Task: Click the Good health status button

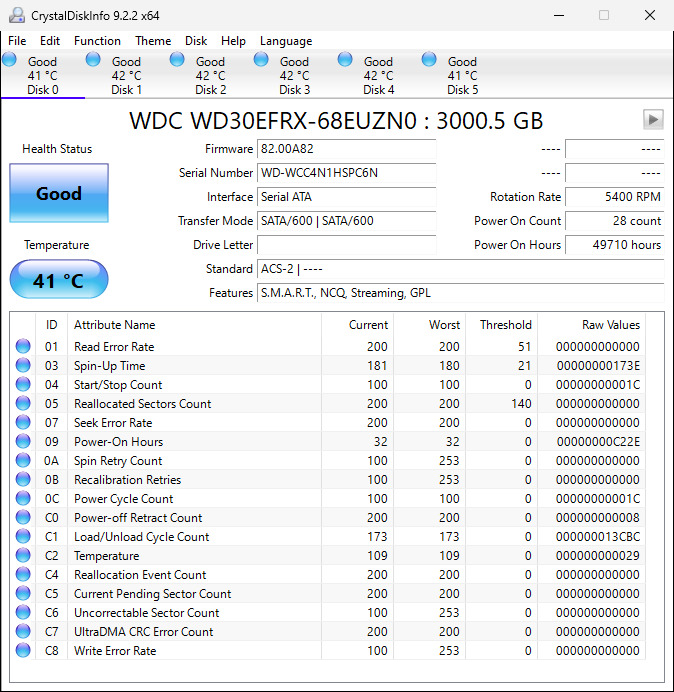Action: coord(59,193)
